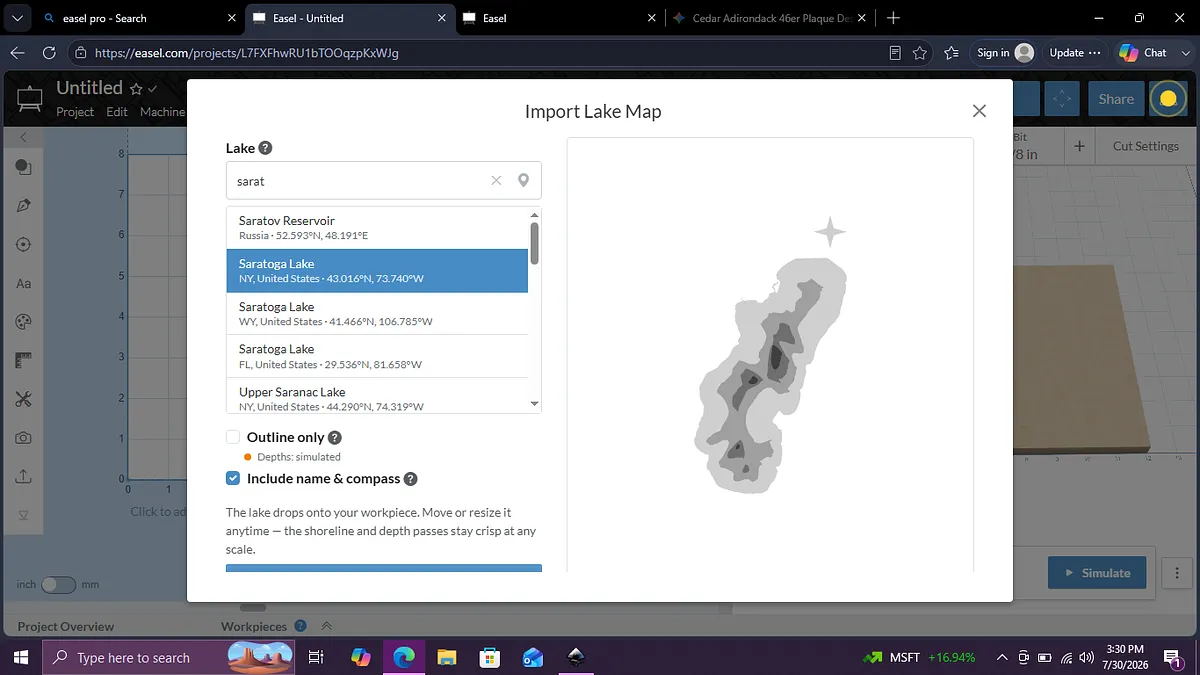The width and height of the screenshot is (1200, 675).
Task: Collapse the left tool sidebar chevron
Action: coord(24,136)
